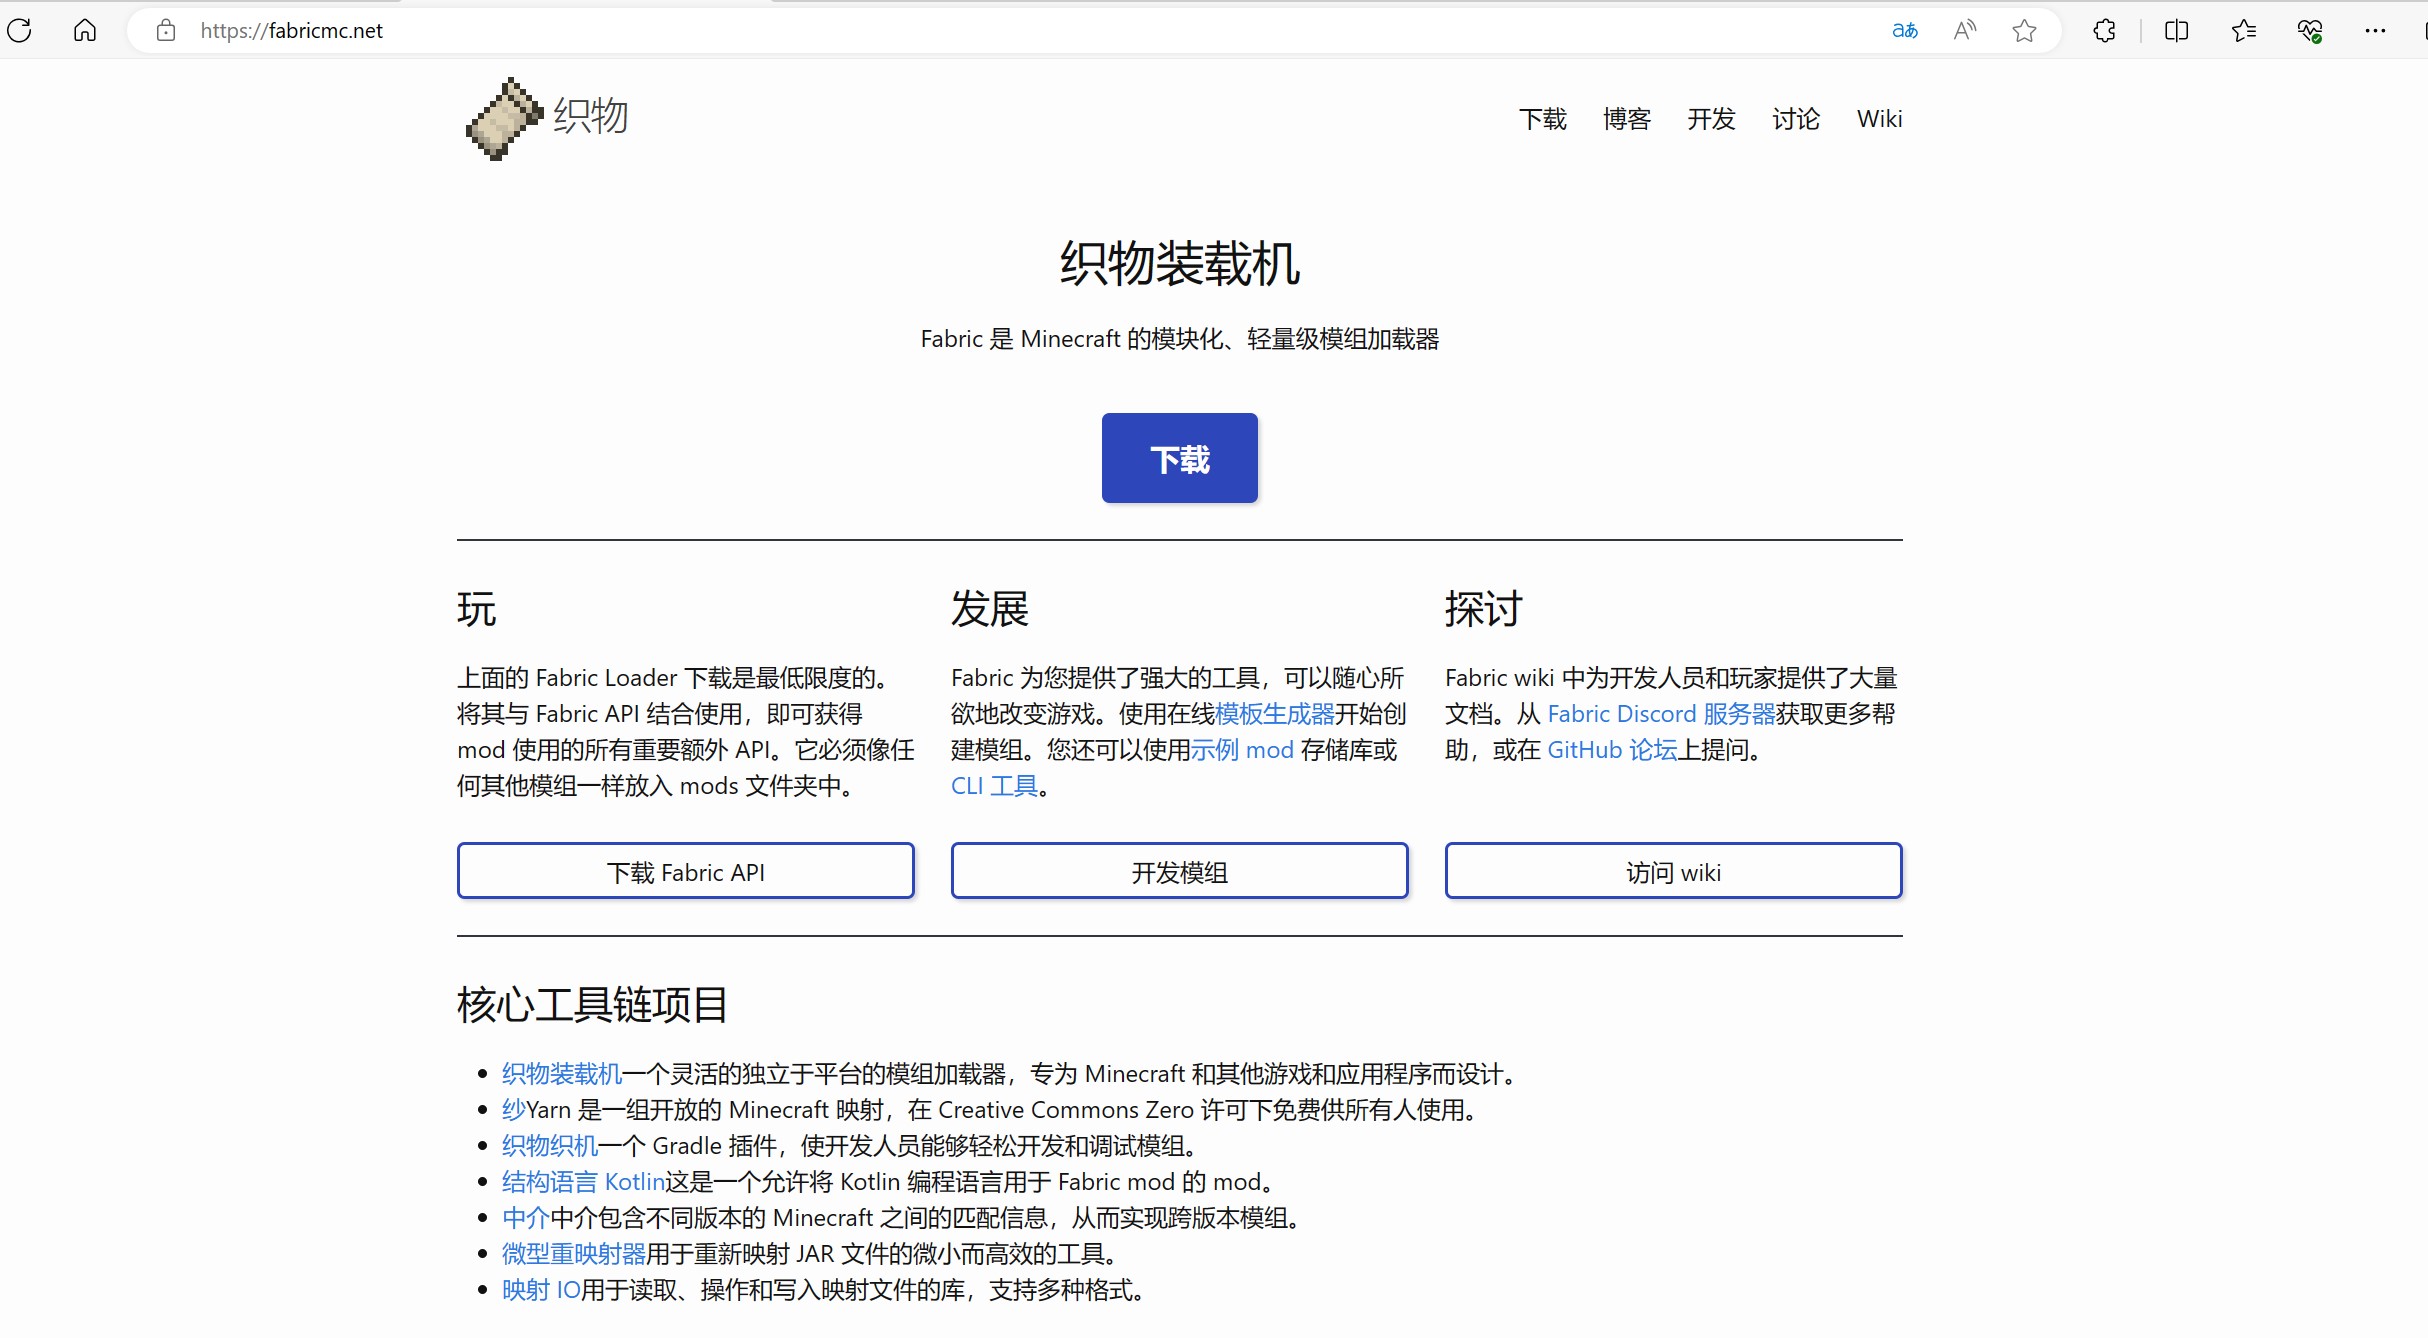2428x1338 pixels.
Task: Open browser essentials heart icon
Action: pos(2309,31)
